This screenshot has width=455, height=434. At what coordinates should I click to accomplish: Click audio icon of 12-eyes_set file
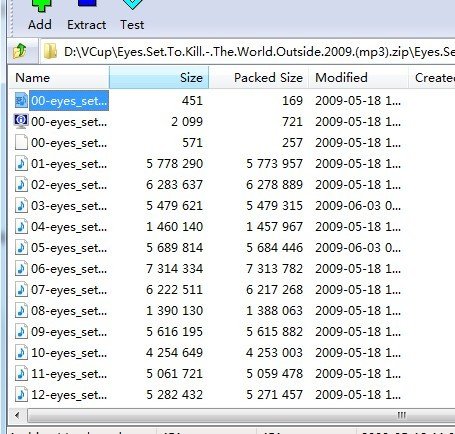click(21, 395)
